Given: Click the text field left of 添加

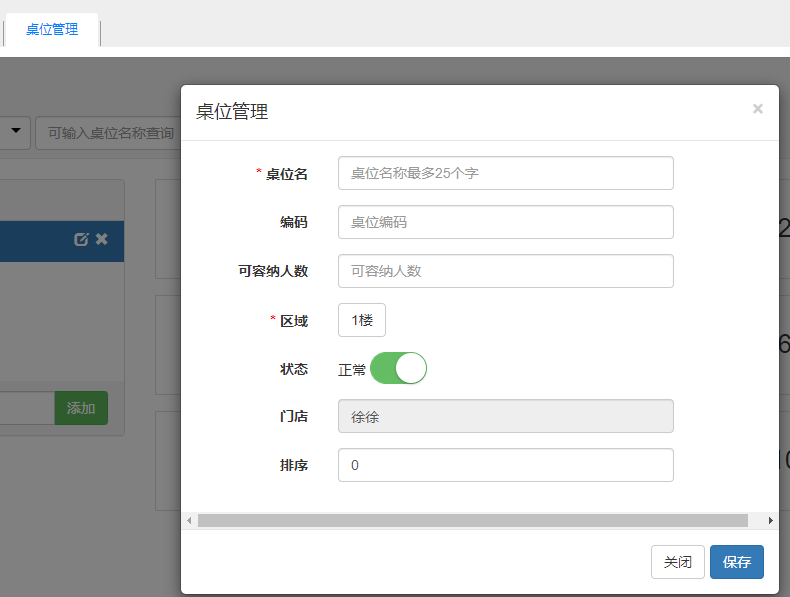Looking at the screenshot, I should click(x=26, y=408).
